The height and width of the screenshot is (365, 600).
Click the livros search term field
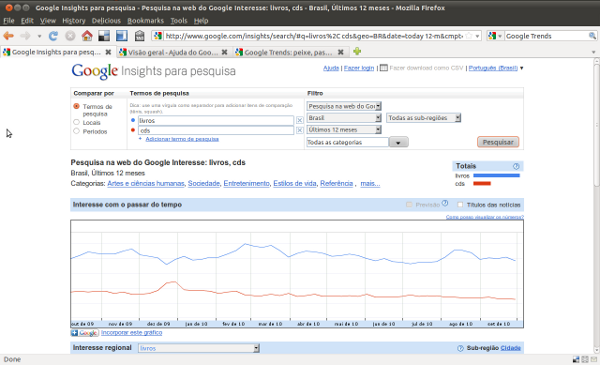[216, 120]
